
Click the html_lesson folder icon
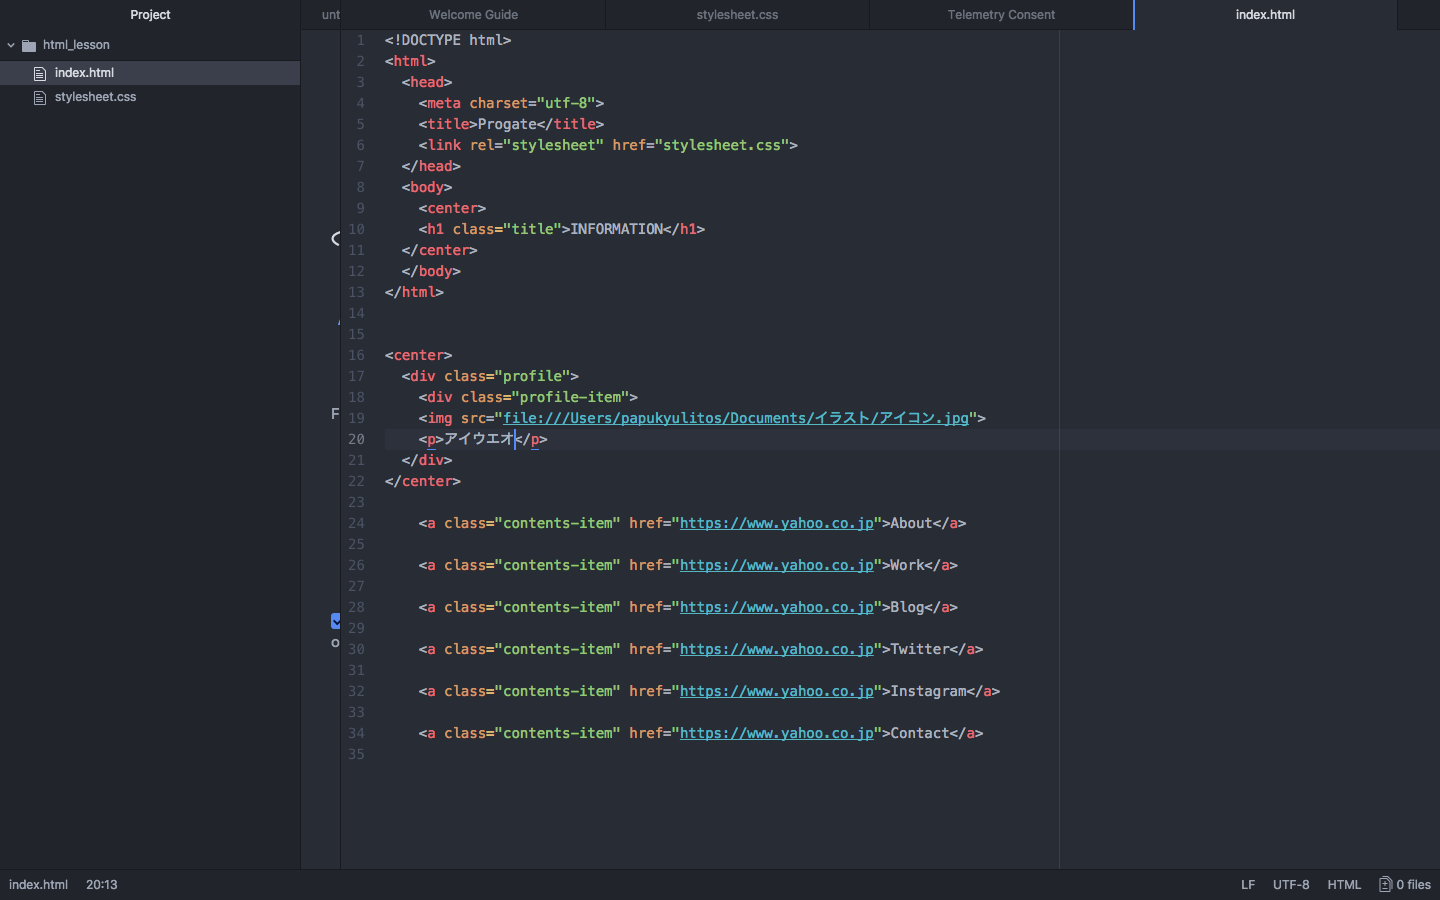[29, 45]
